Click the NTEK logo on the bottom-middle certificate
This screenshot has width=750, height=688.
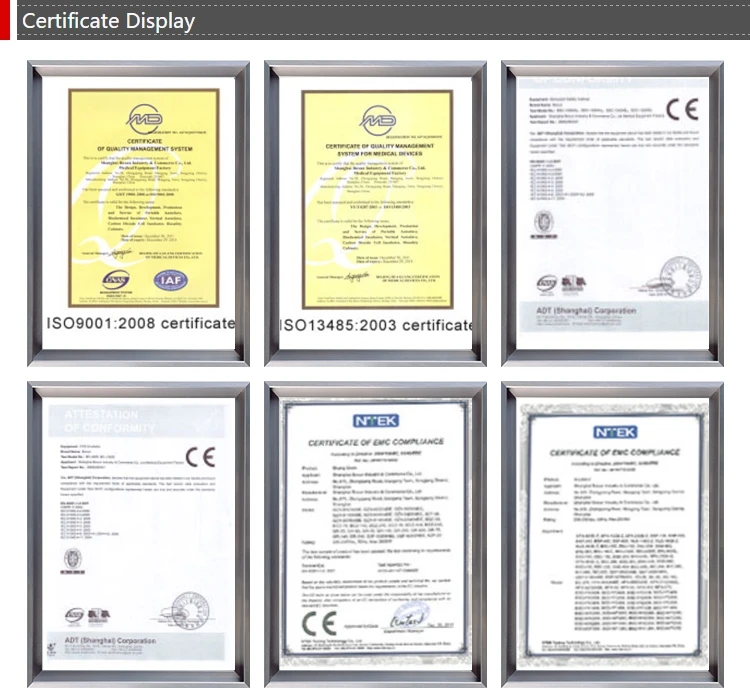[376, 421]
